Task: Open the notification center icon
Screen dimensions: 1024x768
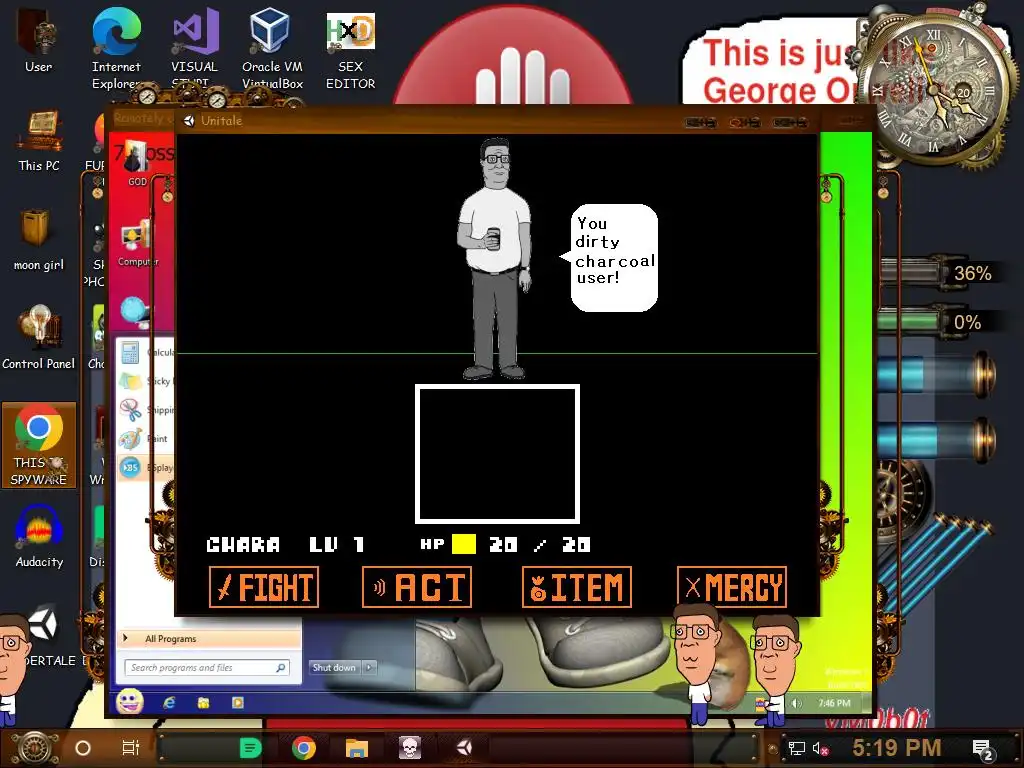Action: [x=983, y=749]
